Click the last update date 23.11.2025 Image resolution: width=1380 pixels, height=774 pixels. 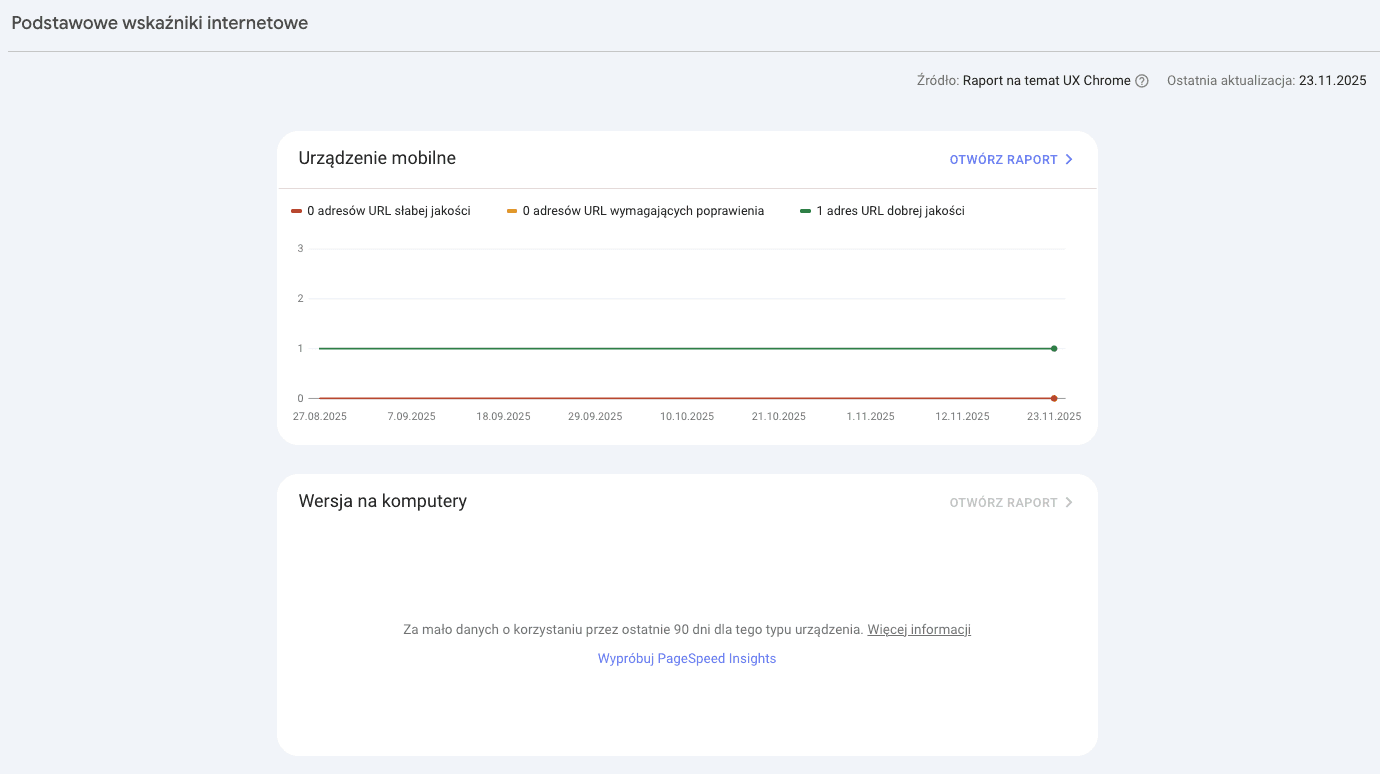1332,81
